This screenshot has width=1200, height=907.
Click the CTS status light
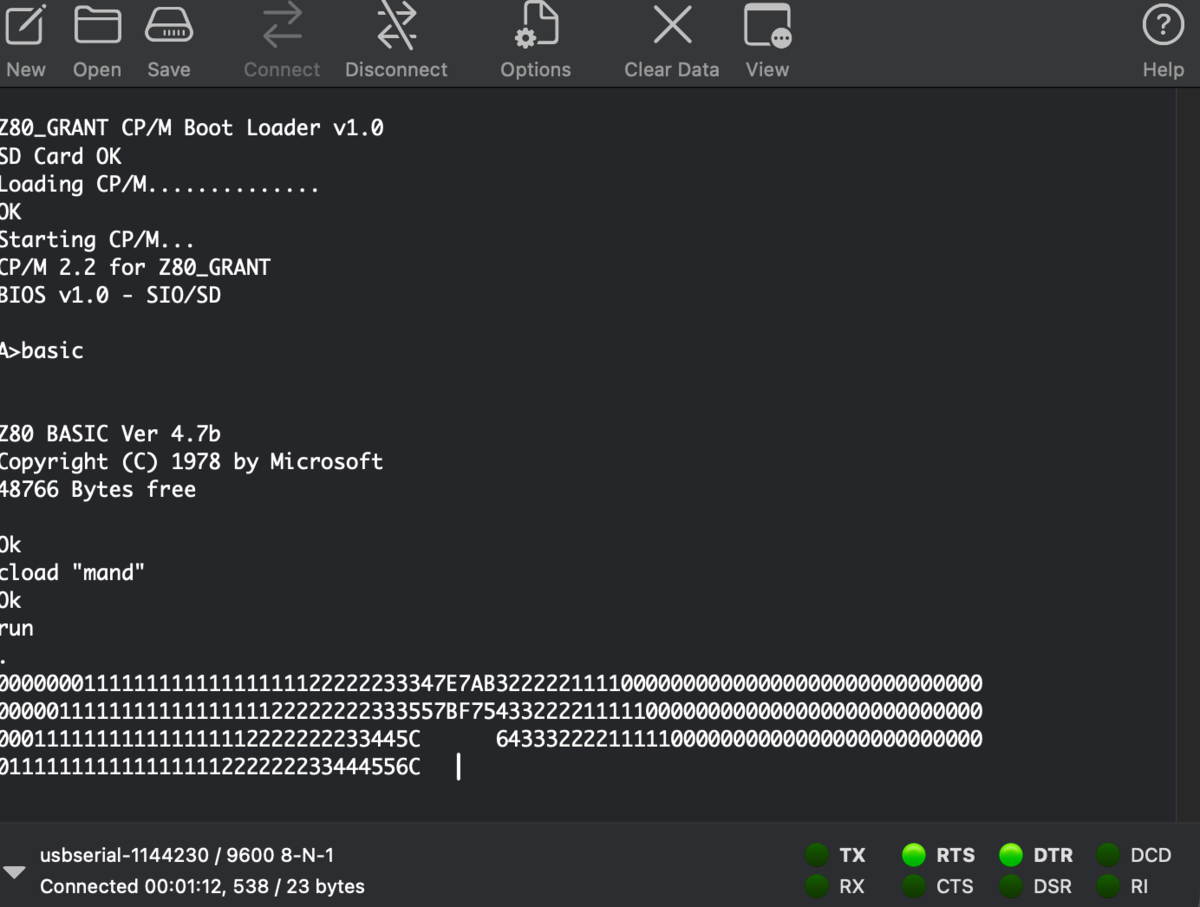[x=913, y=886]
